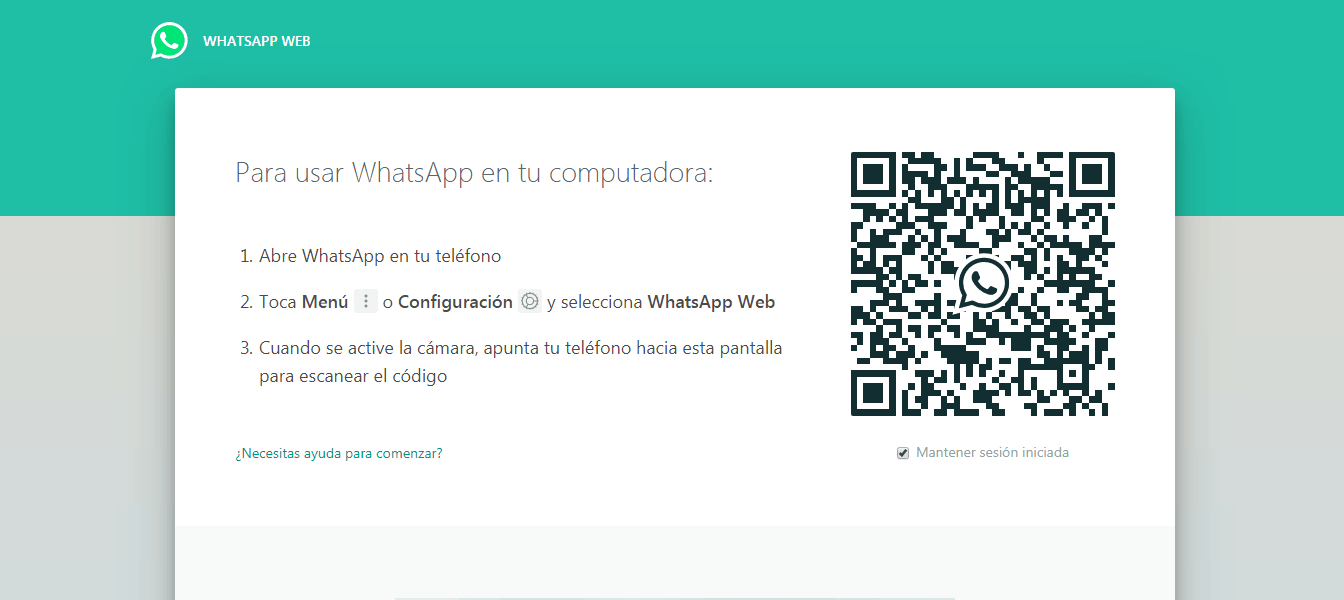Click the WHATSAPP WEB header title
This screenshot has height=600, width=1344.
click(x=257, y=42)
